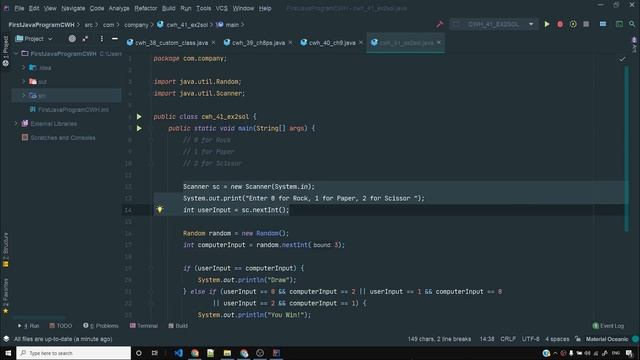Expand the src folder
The height and width of the screenshot is (360, 640).
[23, 96]
